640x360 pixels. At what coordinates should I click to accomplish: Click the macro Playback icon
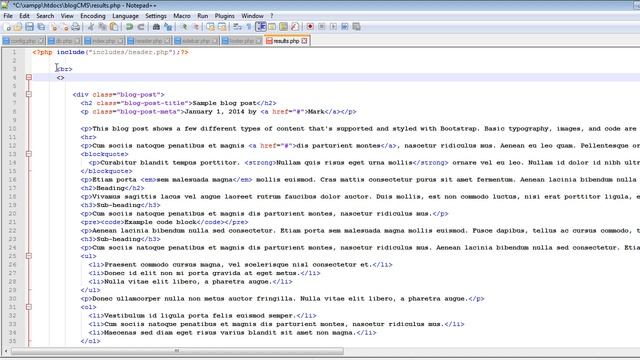pyautogui.click(x=333, y=27)
